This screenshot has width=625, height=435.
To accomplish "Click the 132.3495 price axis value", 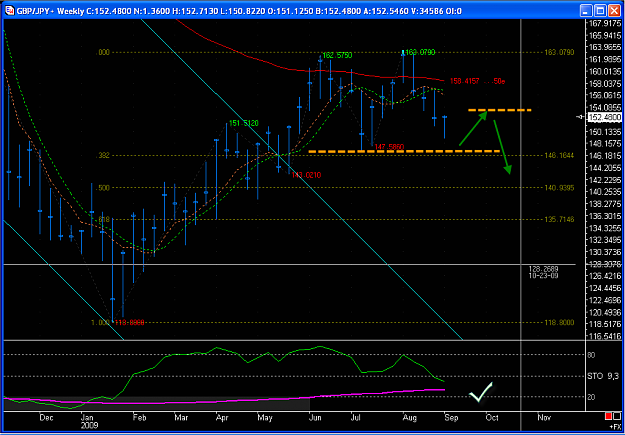I will [x=605, y=240].
